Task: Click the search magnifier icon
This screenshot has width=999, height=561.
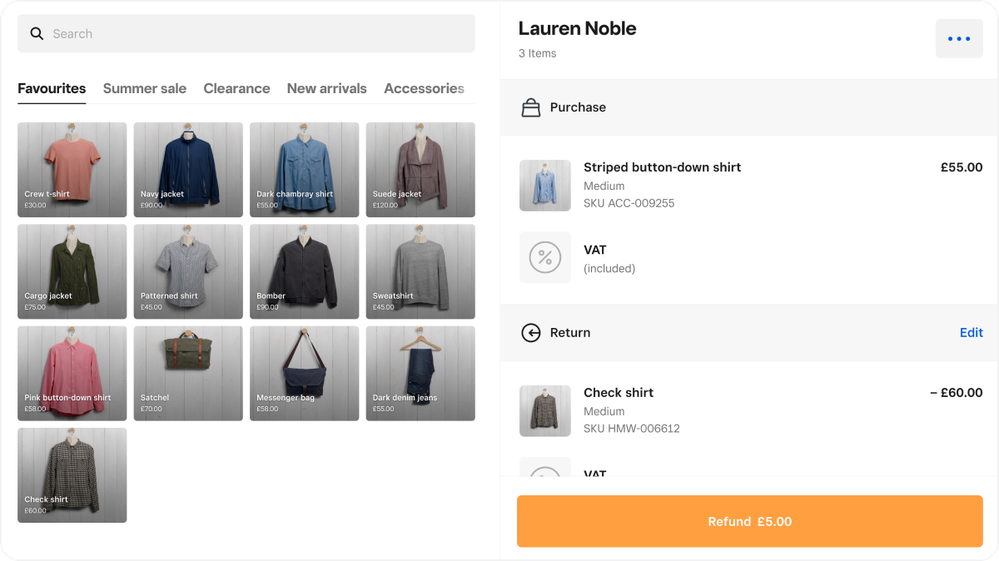Action: pos(37,34)
